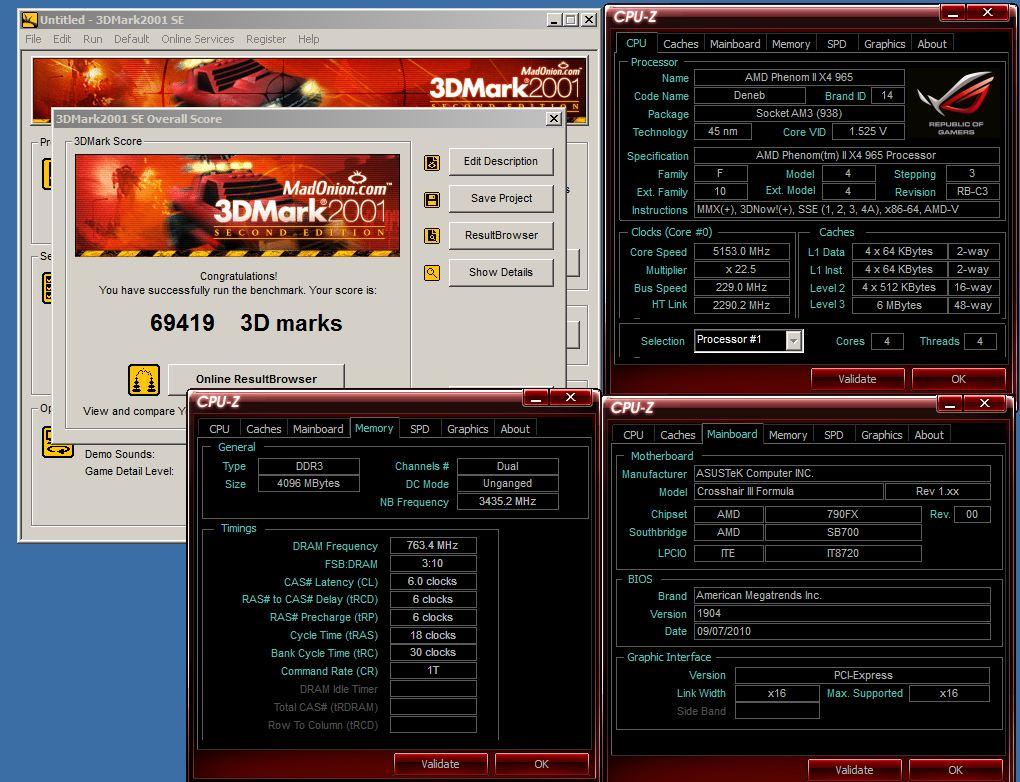1020x782 pixels.
Task: Click the Online ResultBrowser button
Action: pos(256,379)
